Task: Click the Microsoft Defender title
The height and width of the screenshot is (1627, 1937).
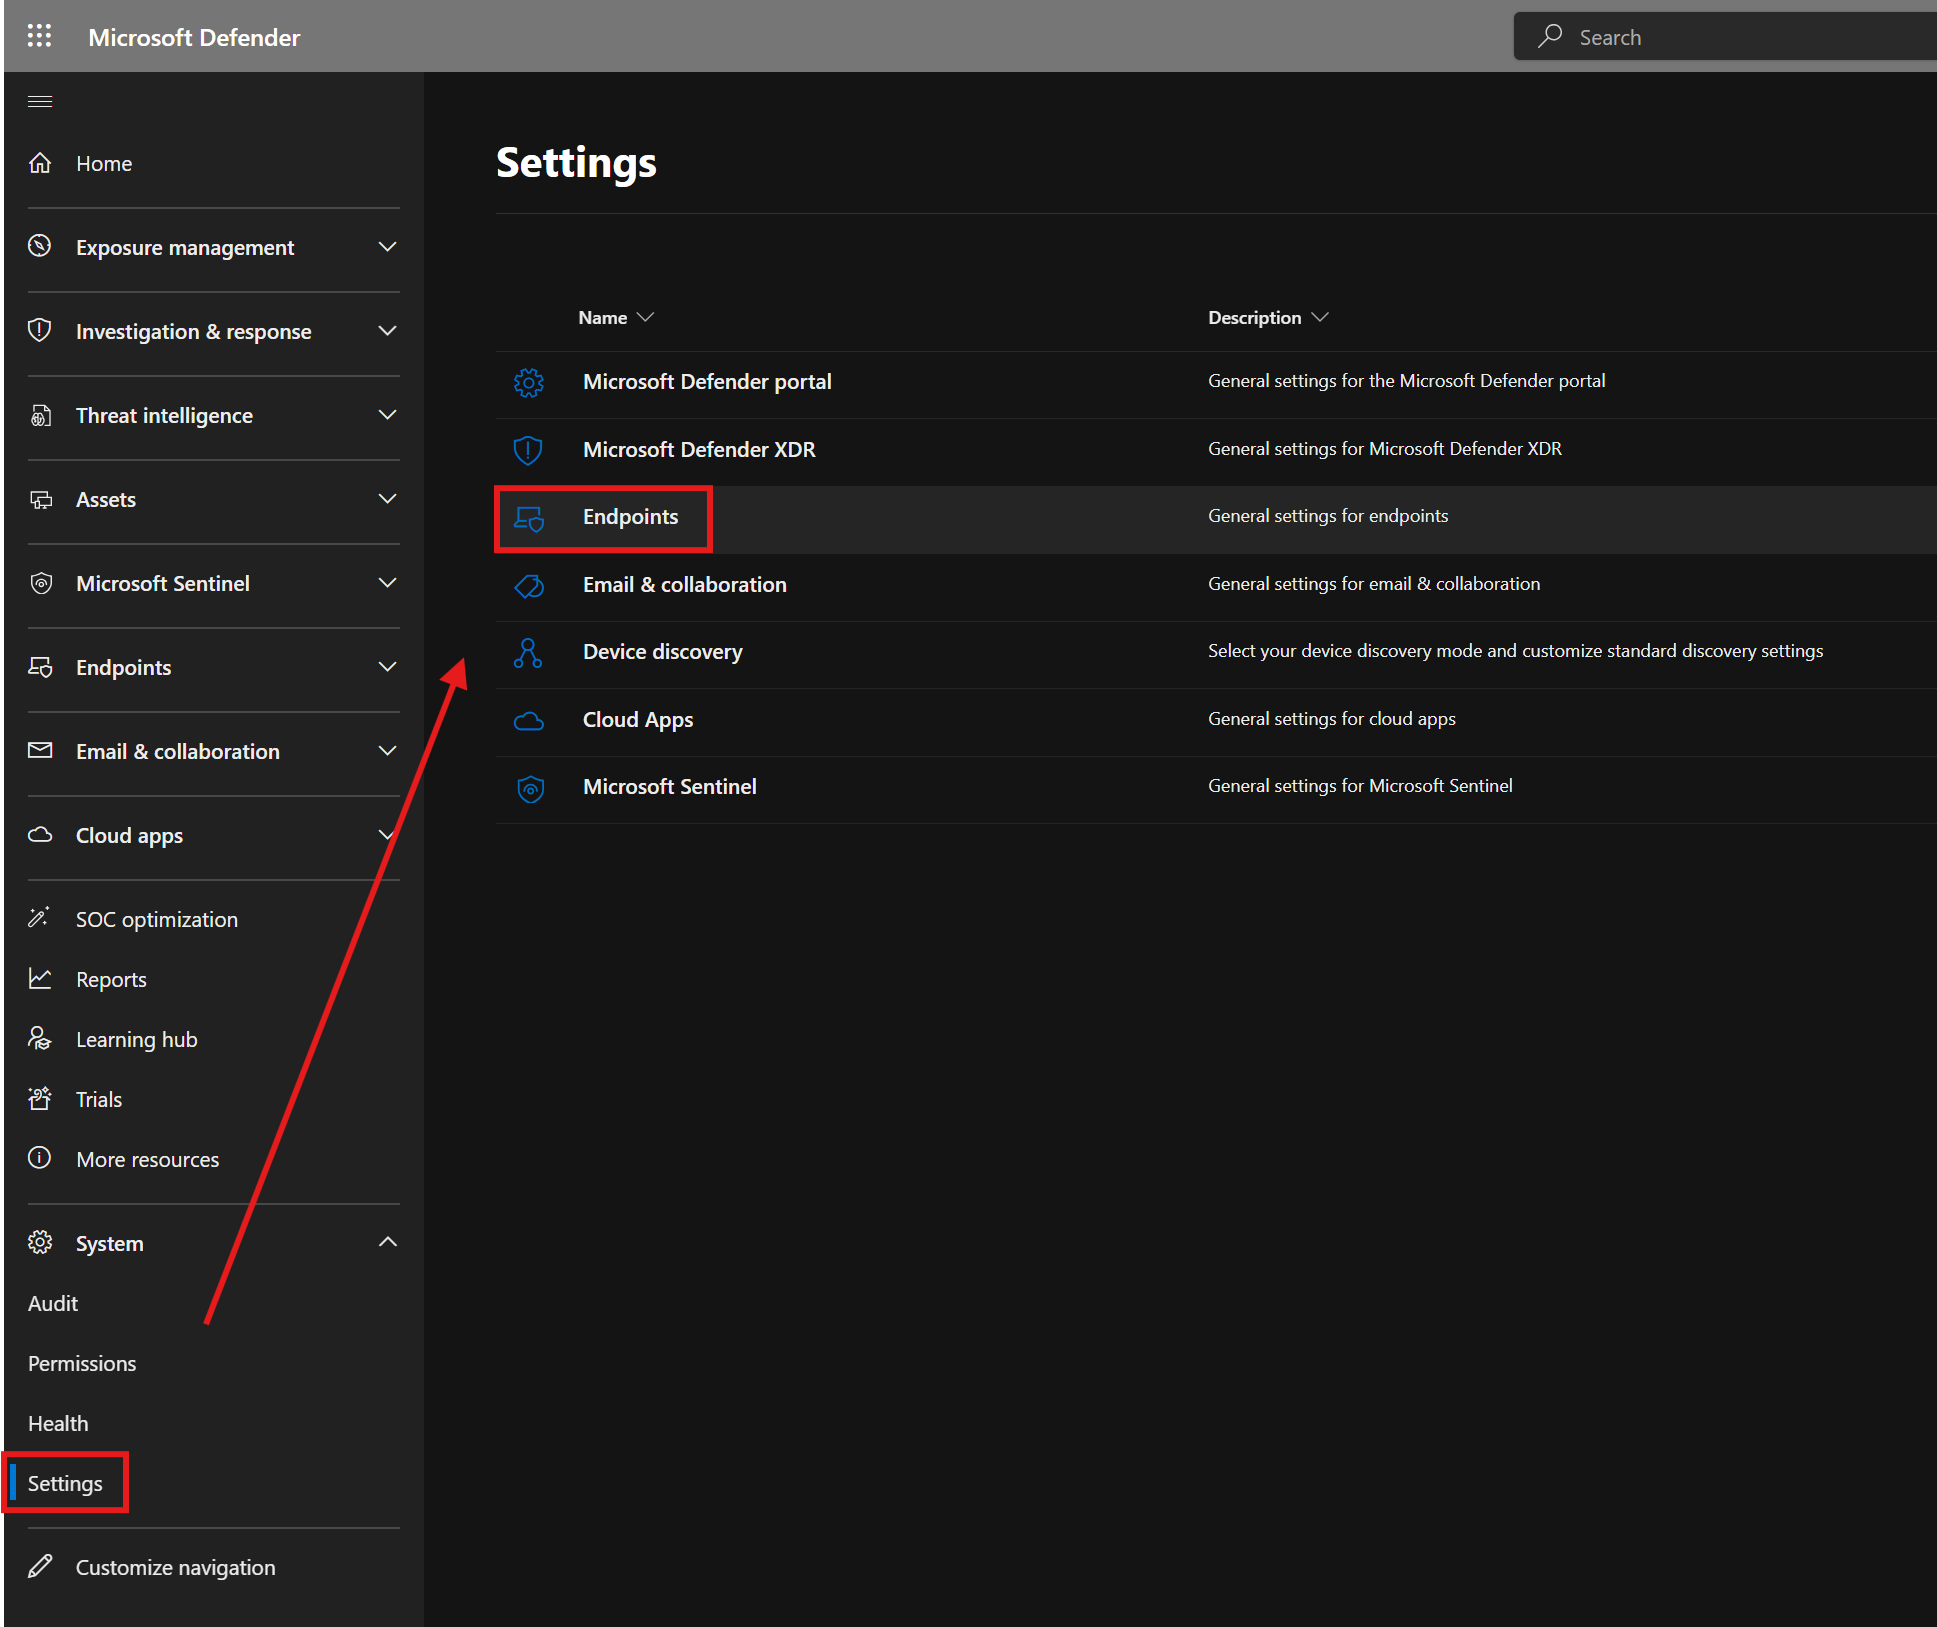Action: coord(194,37)
